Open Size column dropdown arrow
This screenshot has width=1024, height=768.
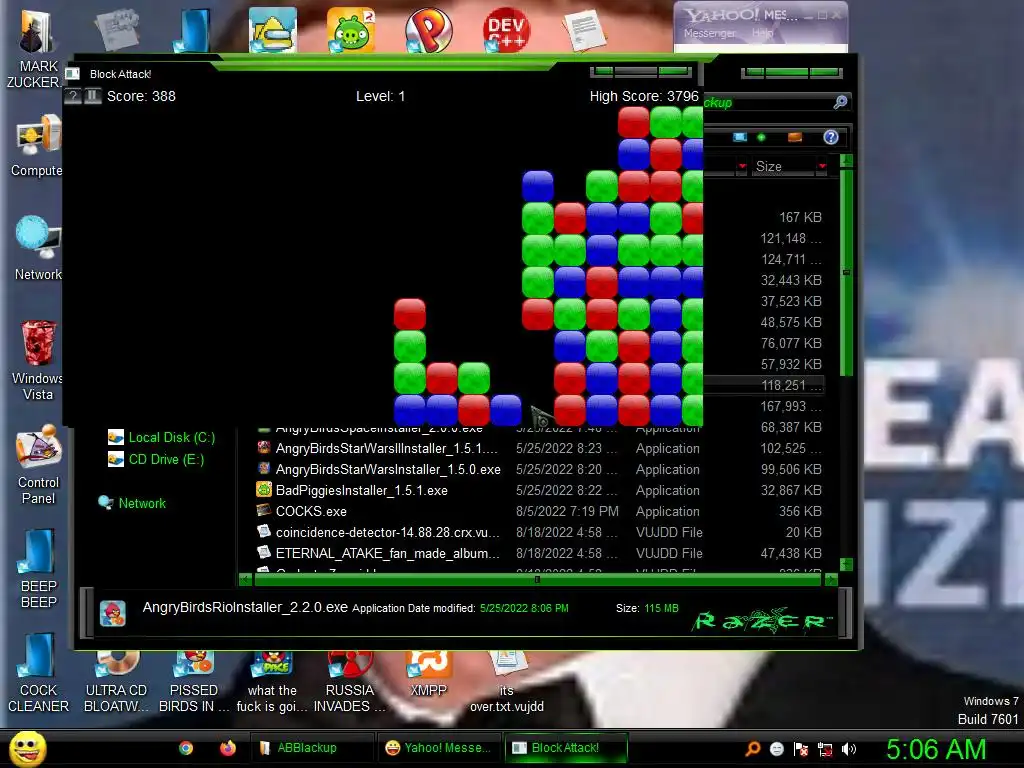[822, 167]
